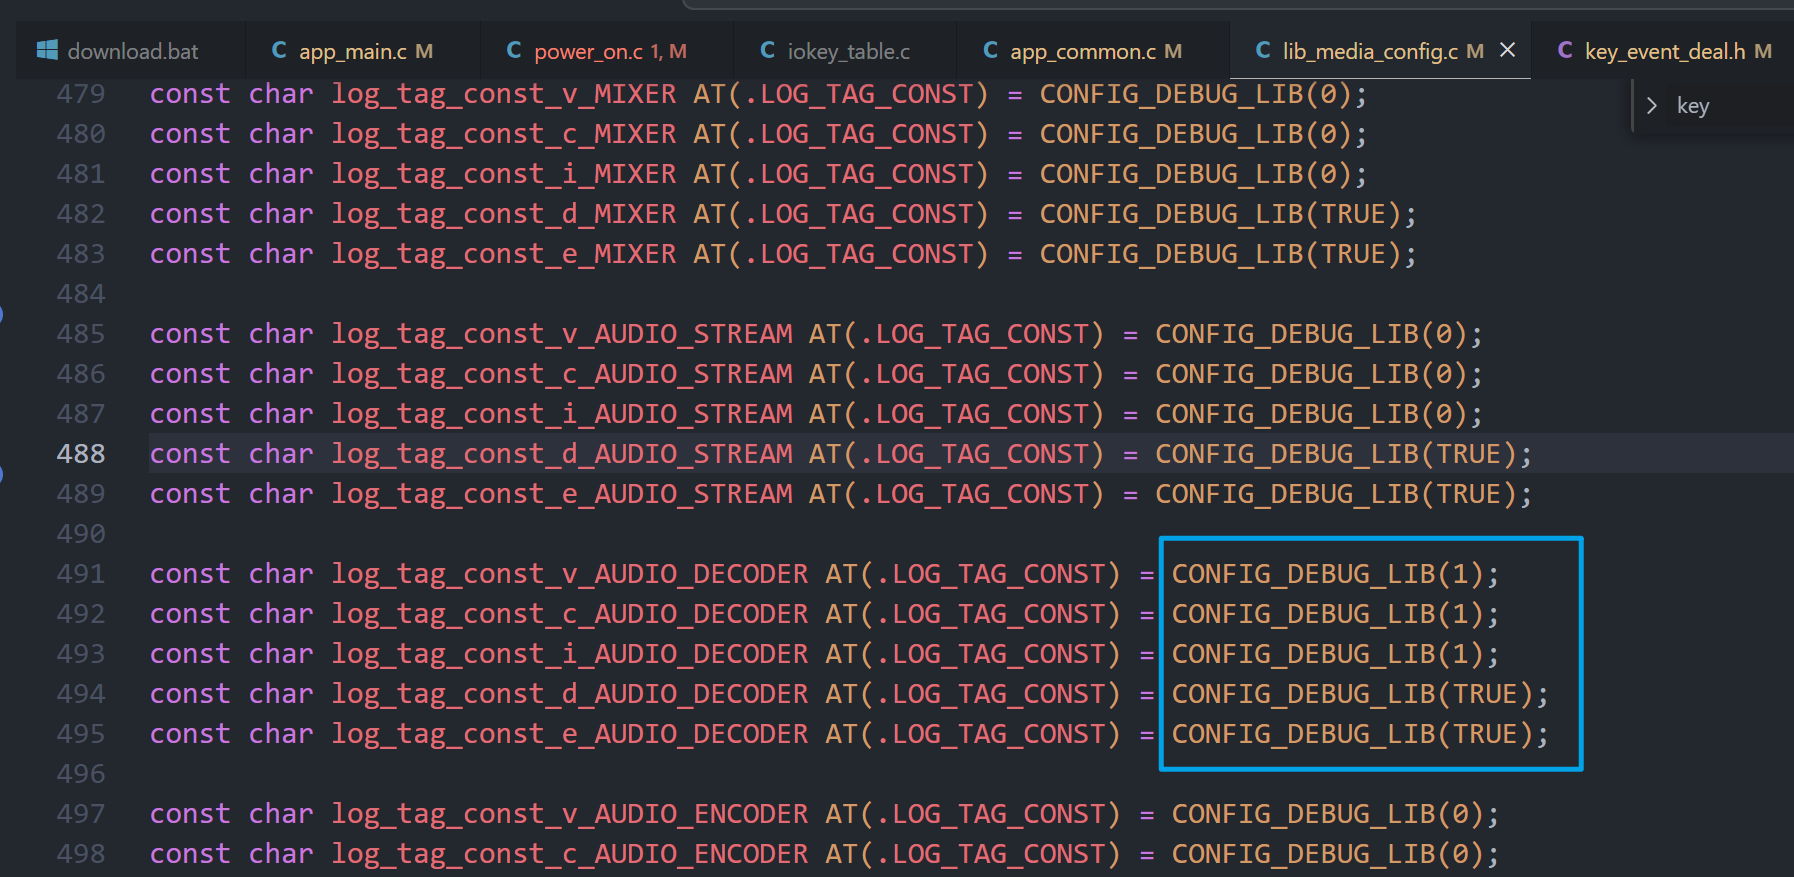Image resolution: width=1794 pixels, height=877 pixels.
Task: Click line number 498 in the gutter
Action: [x=81, y=854]
